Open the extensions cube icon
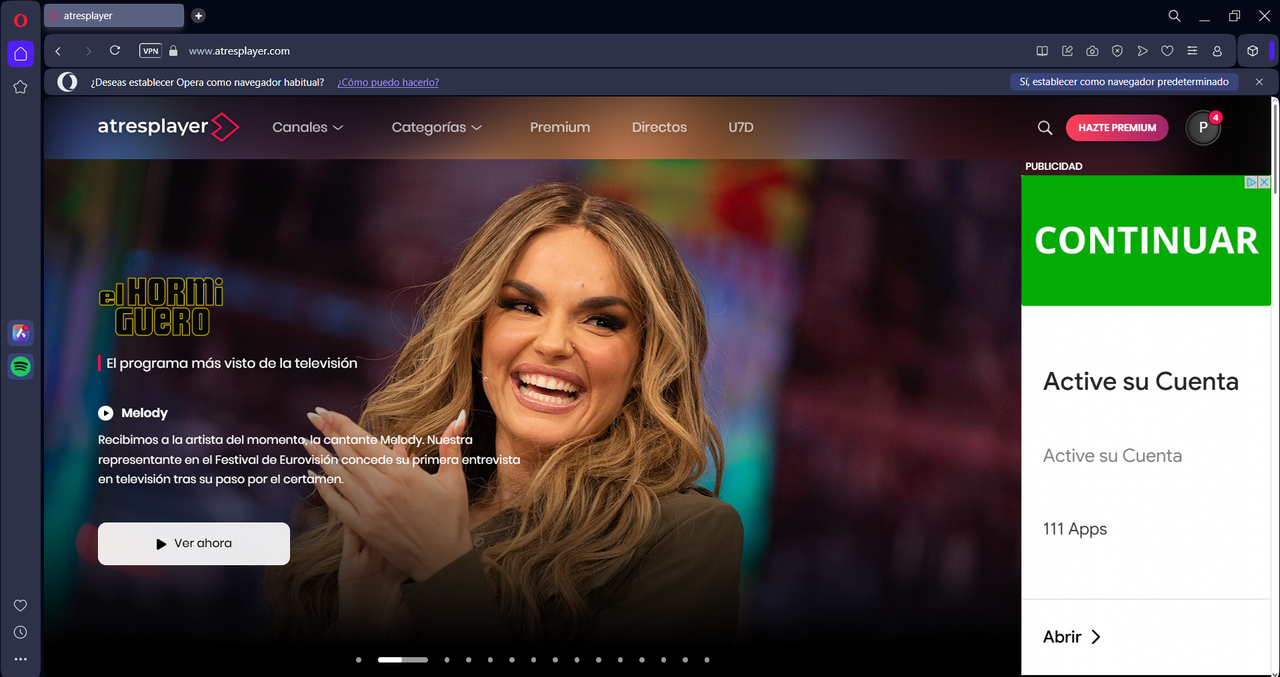1280x677 pixels. (x=1252, y=51)
